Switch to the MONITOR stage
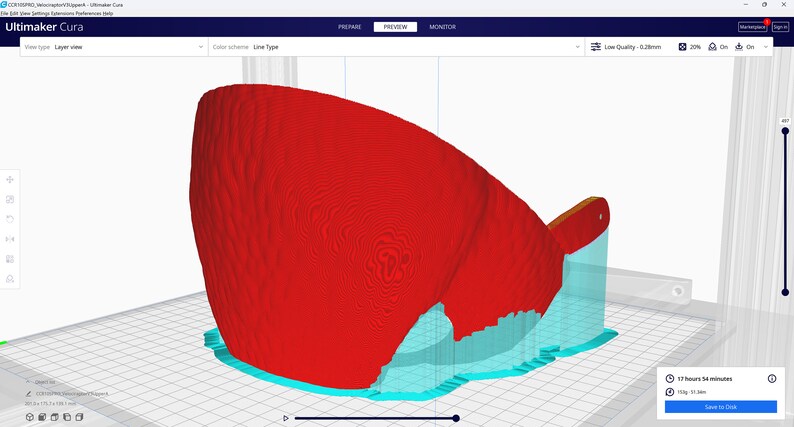 [x=443, y=27]
